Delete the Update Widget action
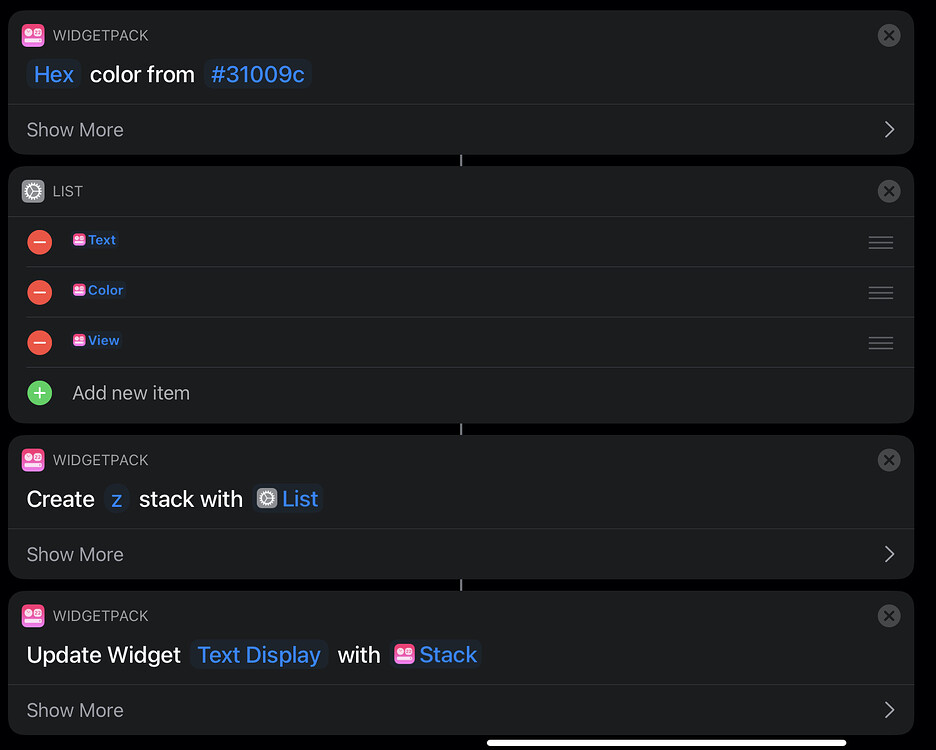The height and width of the screenshot is (750, 936). 889,616
